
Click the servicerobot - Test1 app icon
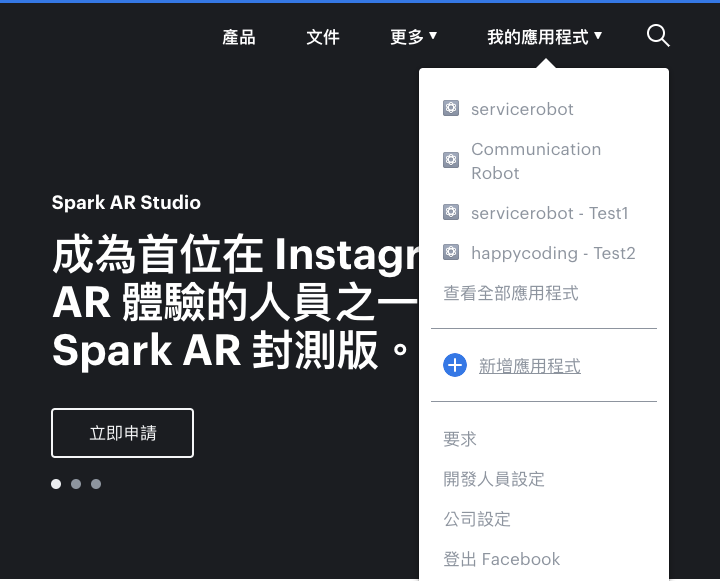[x=450, y=212]
